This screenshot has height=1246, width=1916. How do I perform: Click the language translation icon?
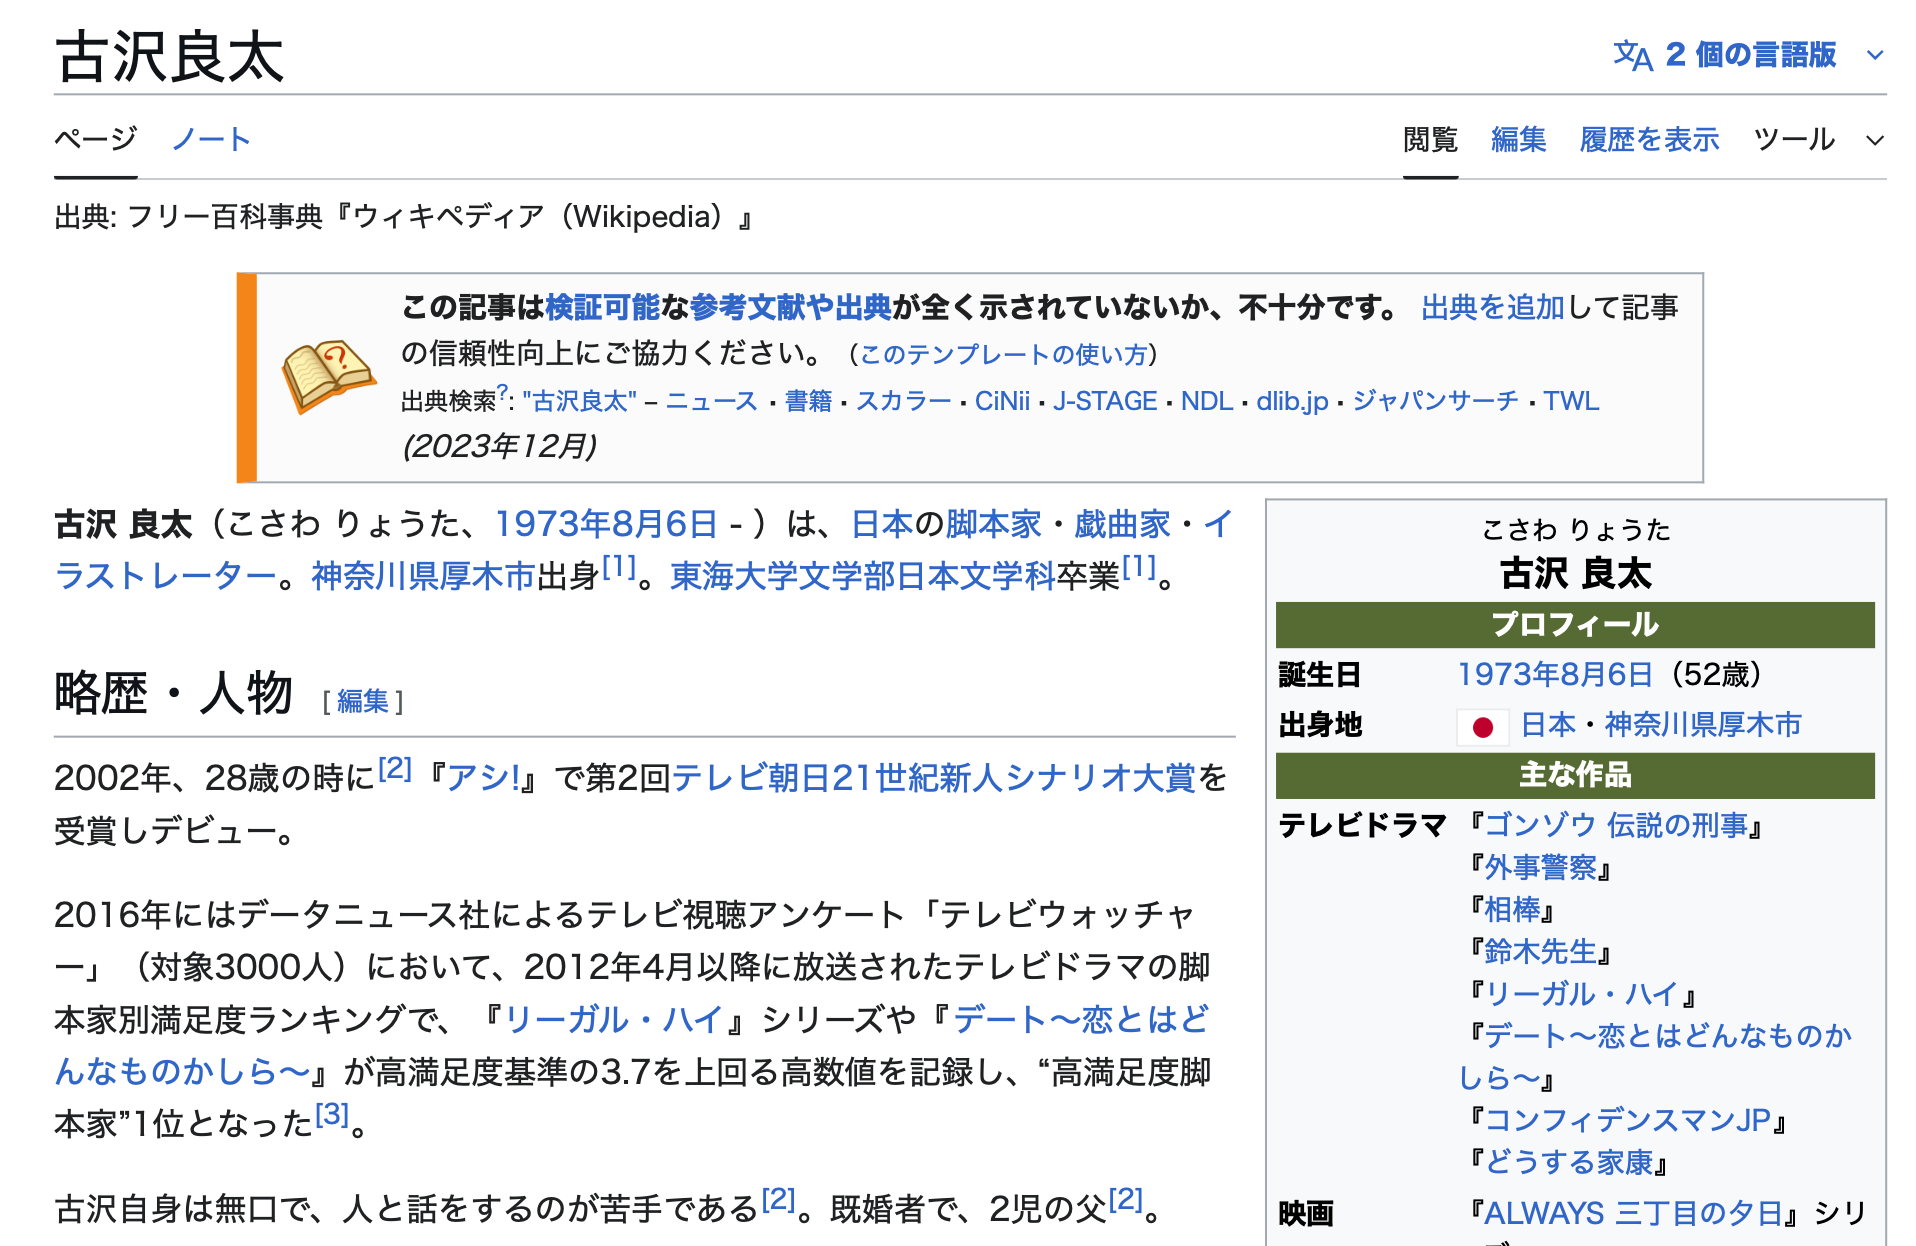tap(1632, 55)
